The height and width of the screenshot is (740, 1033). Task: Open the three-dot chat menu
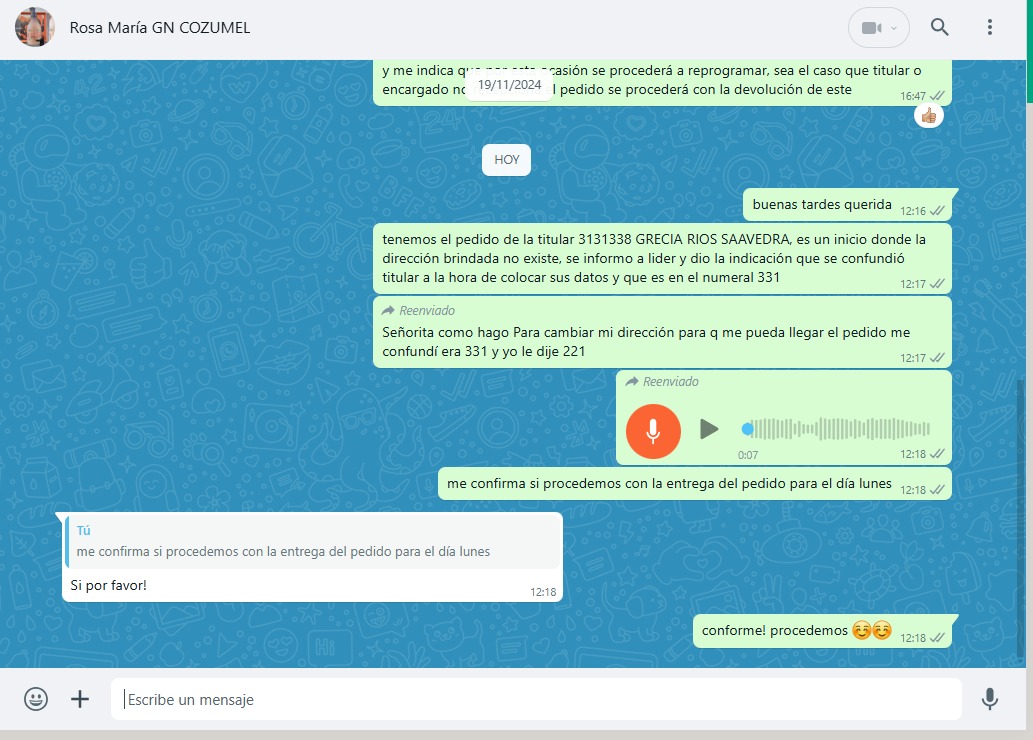click(x=989, y=27)
